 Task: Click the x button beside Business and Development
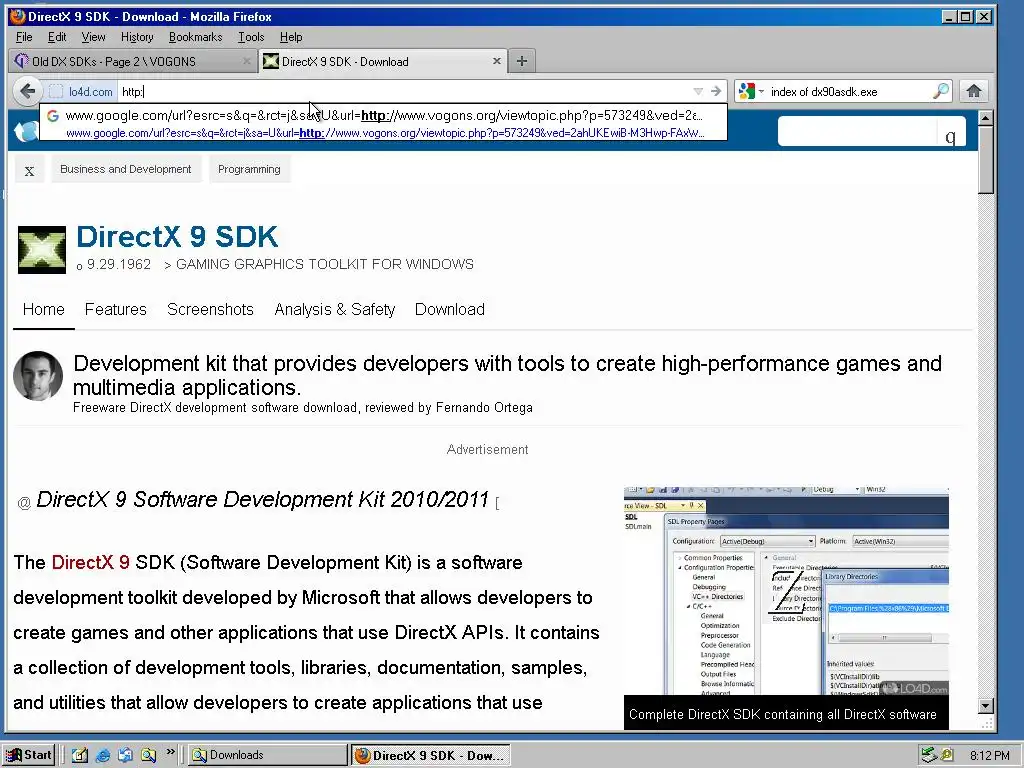point(29,170)
